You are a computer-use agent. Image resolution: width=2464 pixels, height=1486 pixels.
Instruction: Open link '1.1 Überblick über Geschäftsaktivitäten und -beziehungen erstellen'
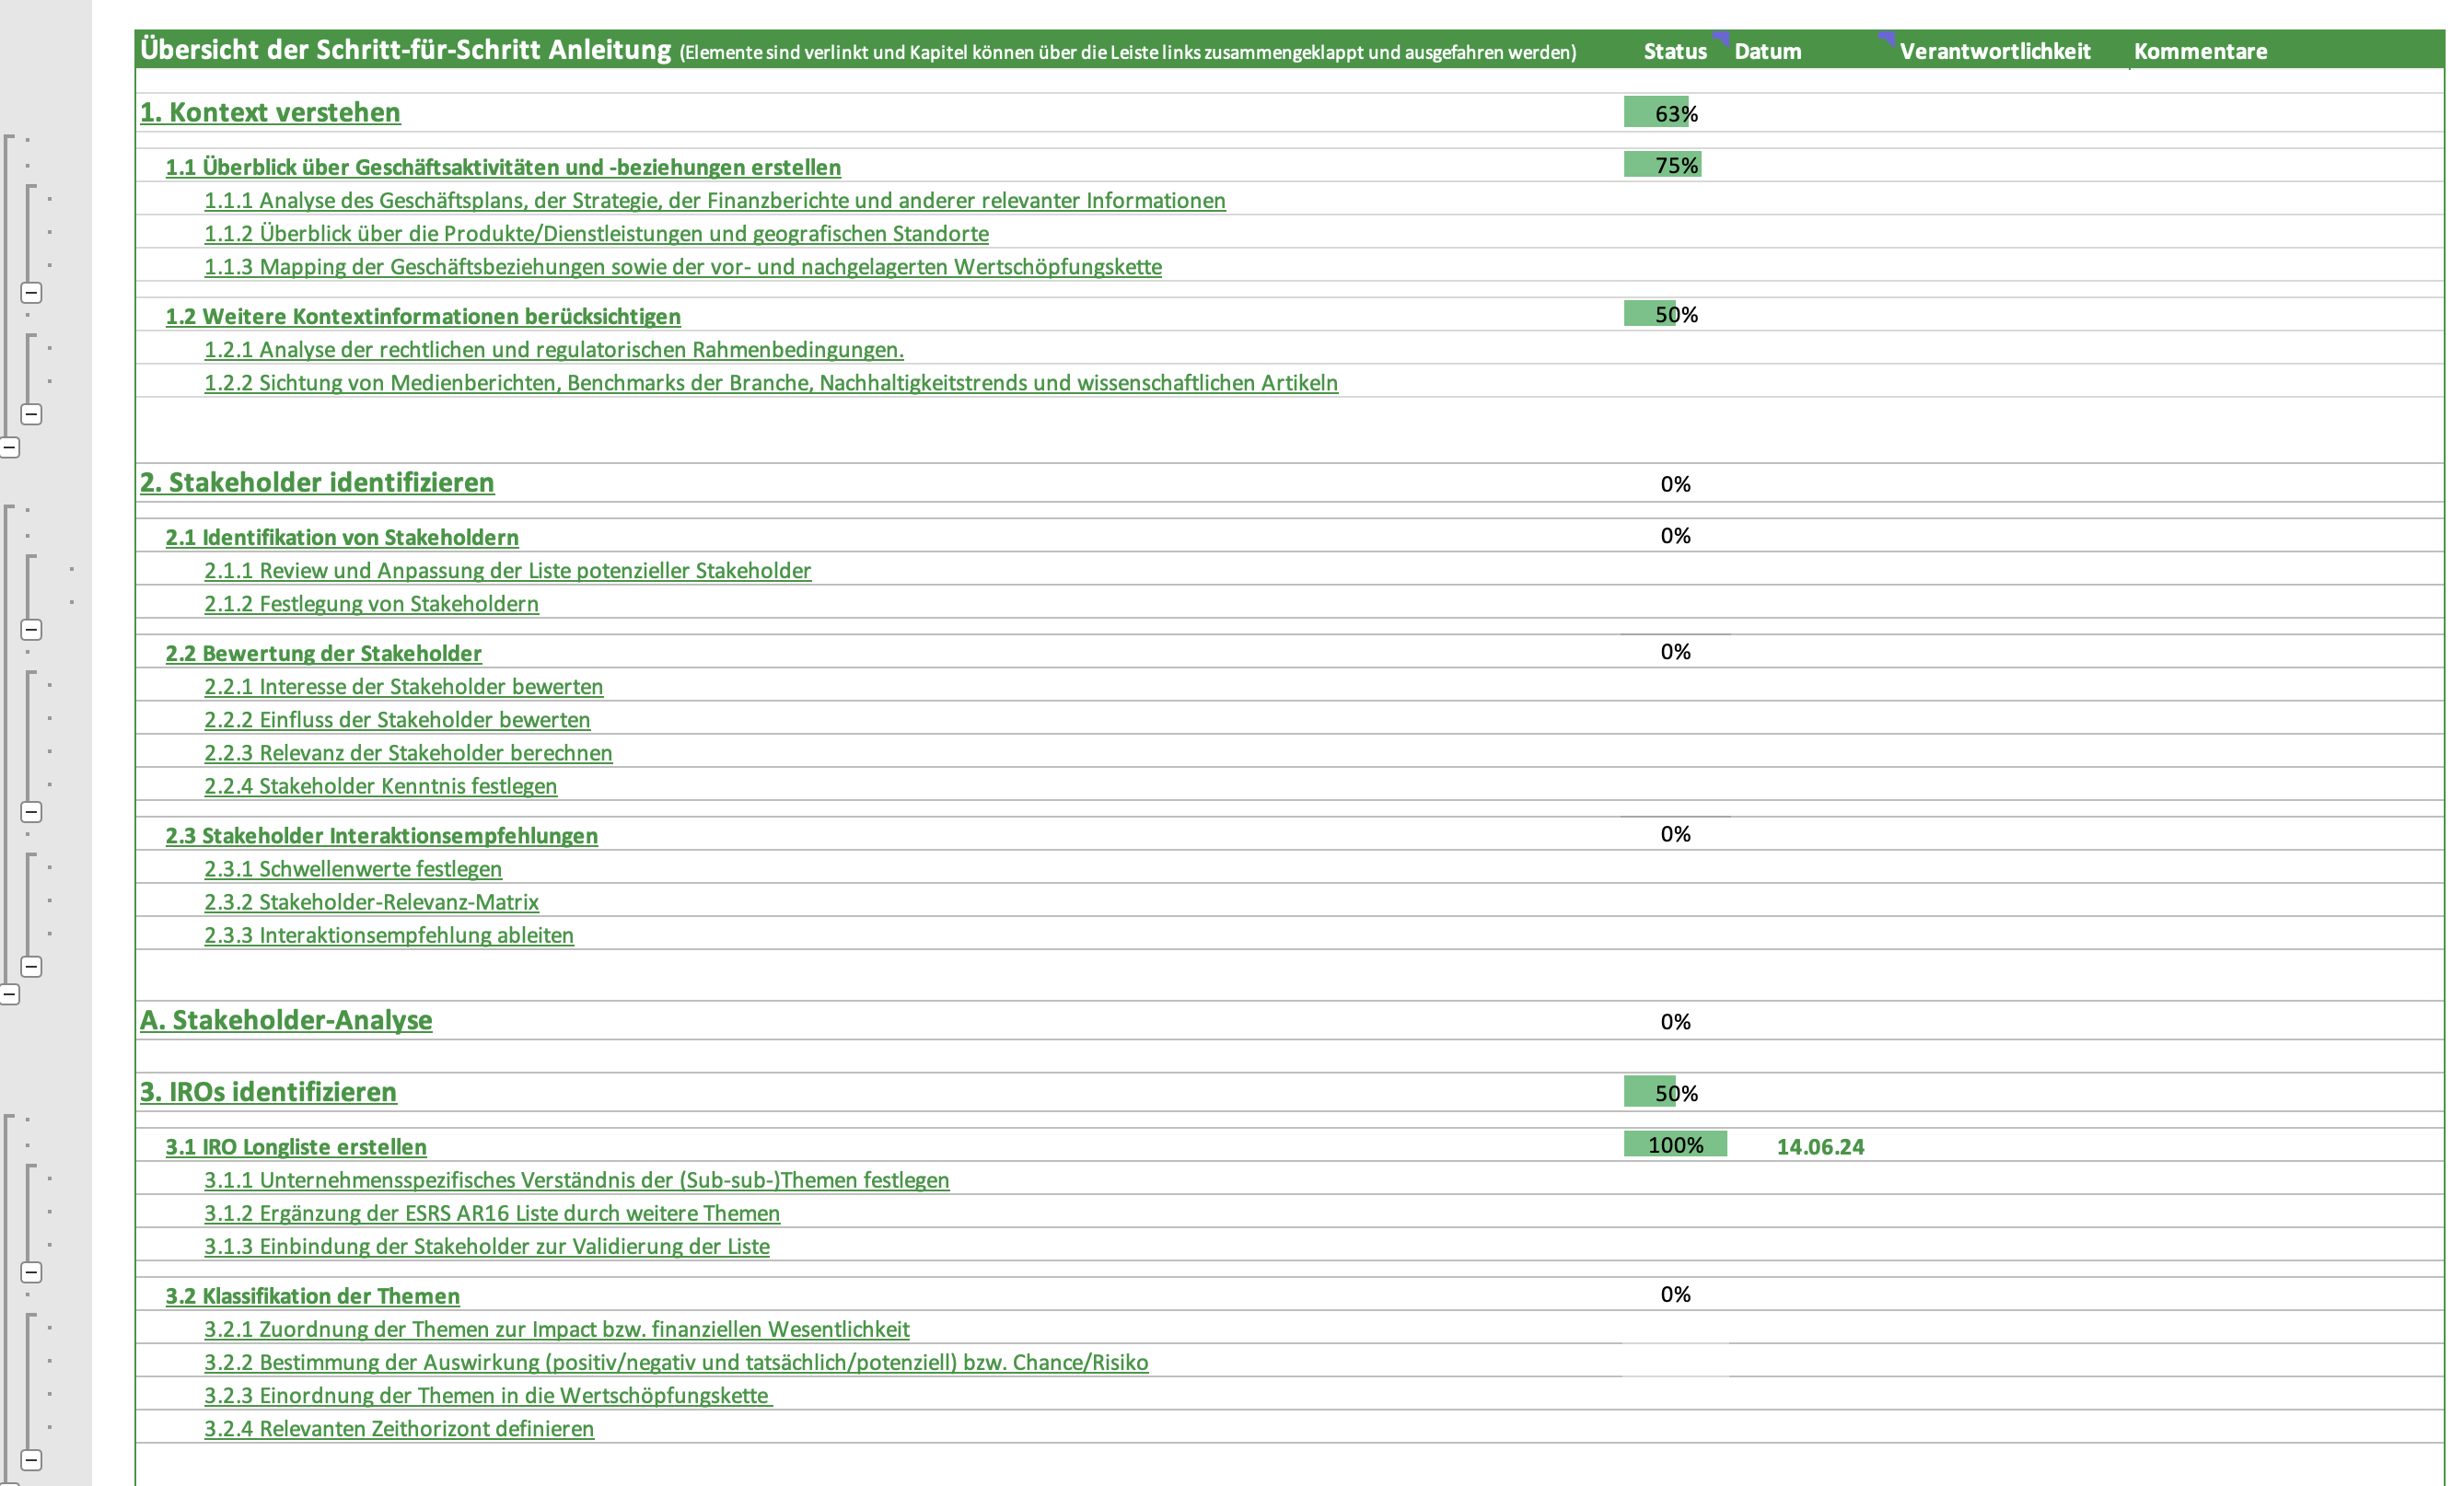click(503, 167)
